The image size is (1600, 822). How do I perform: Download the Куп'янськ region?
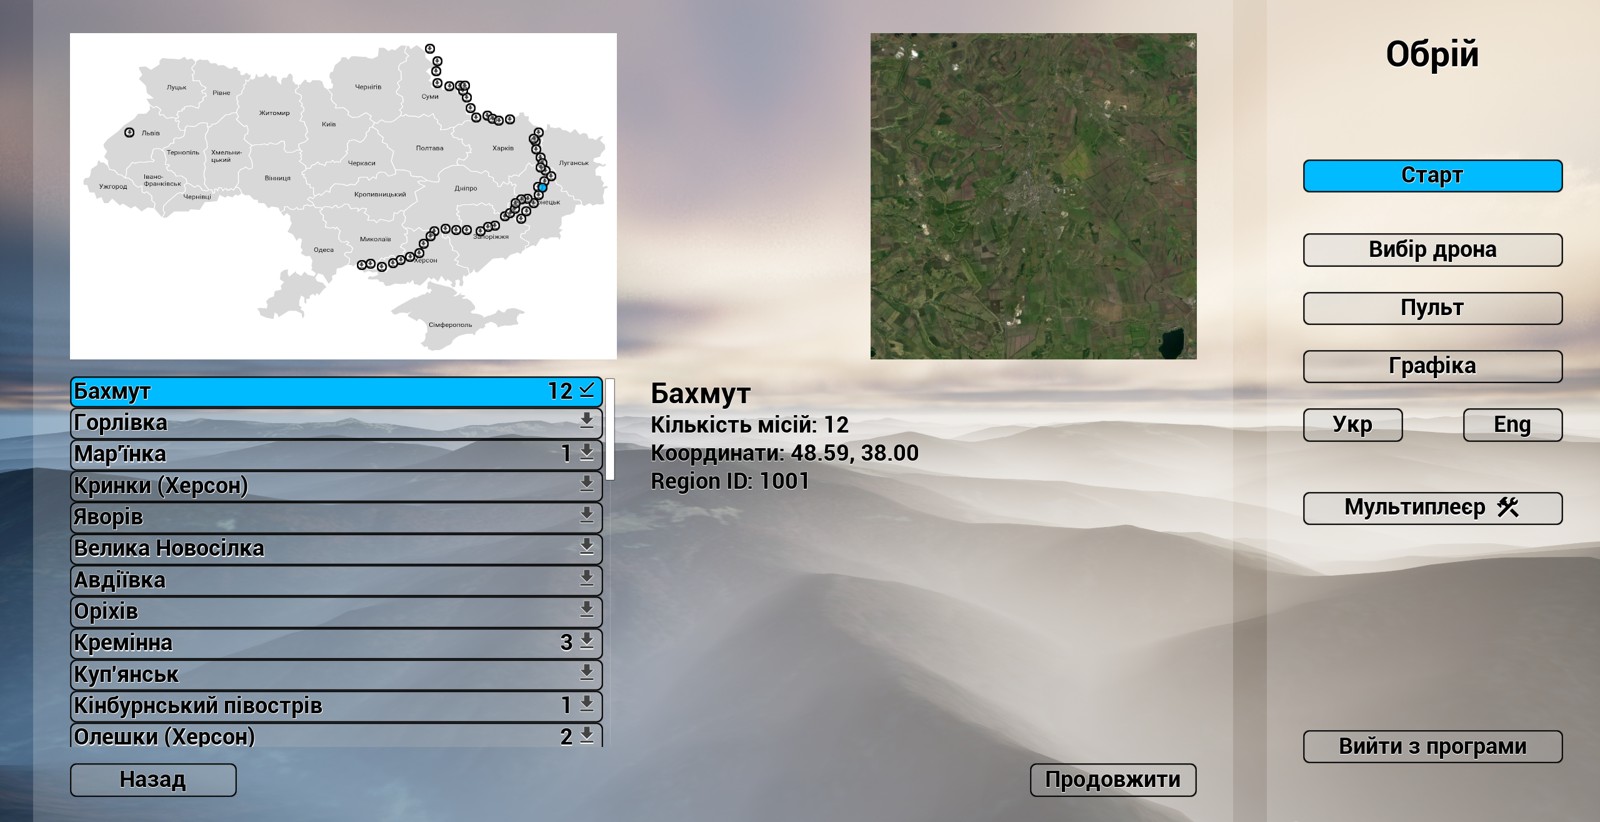[587, 674]
